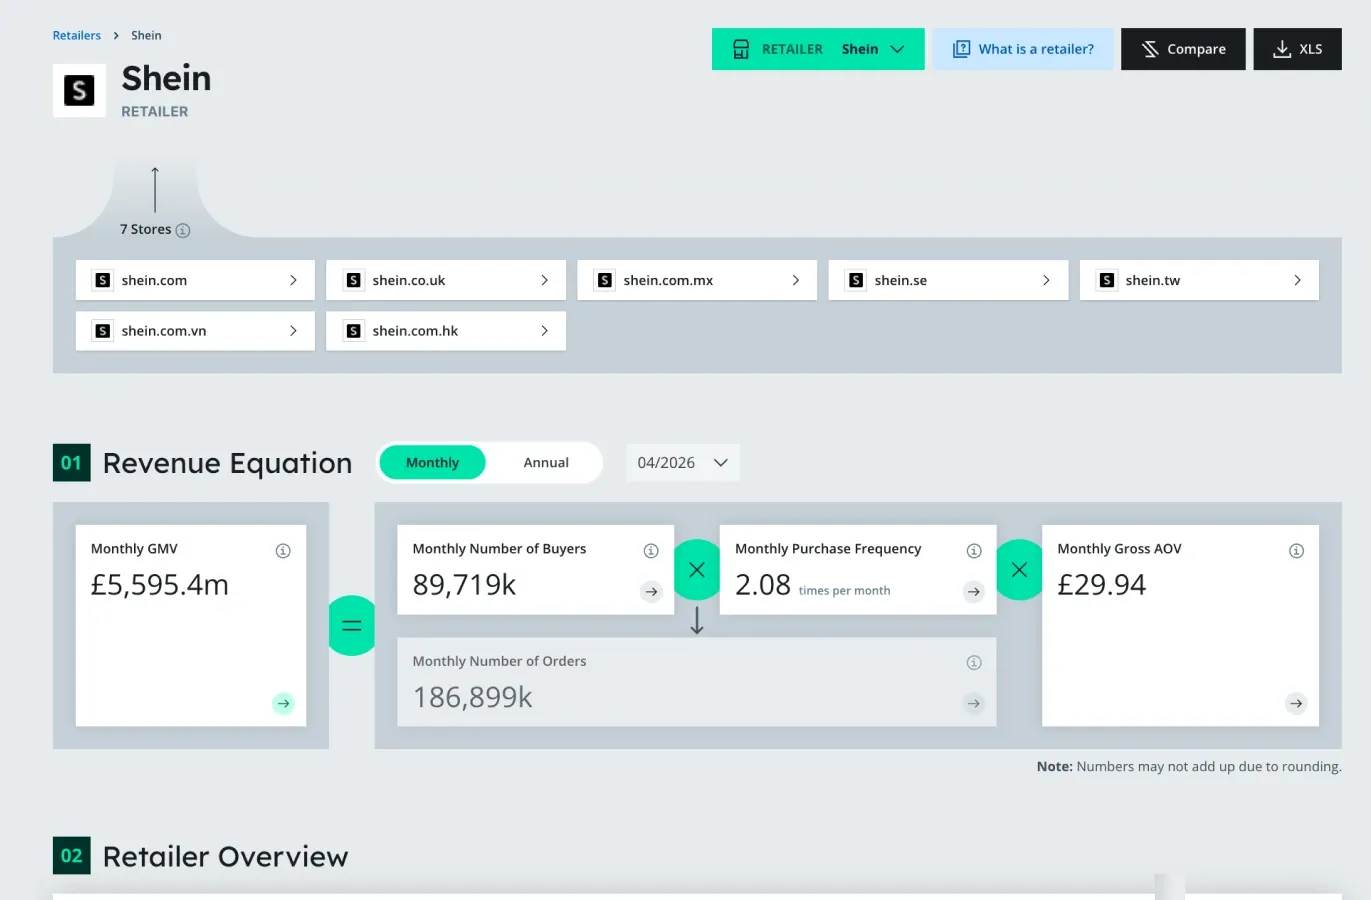1371x900 pixels.
Task: Expand the shein.com.vn chevron arrow
Action: click(293, 331)
